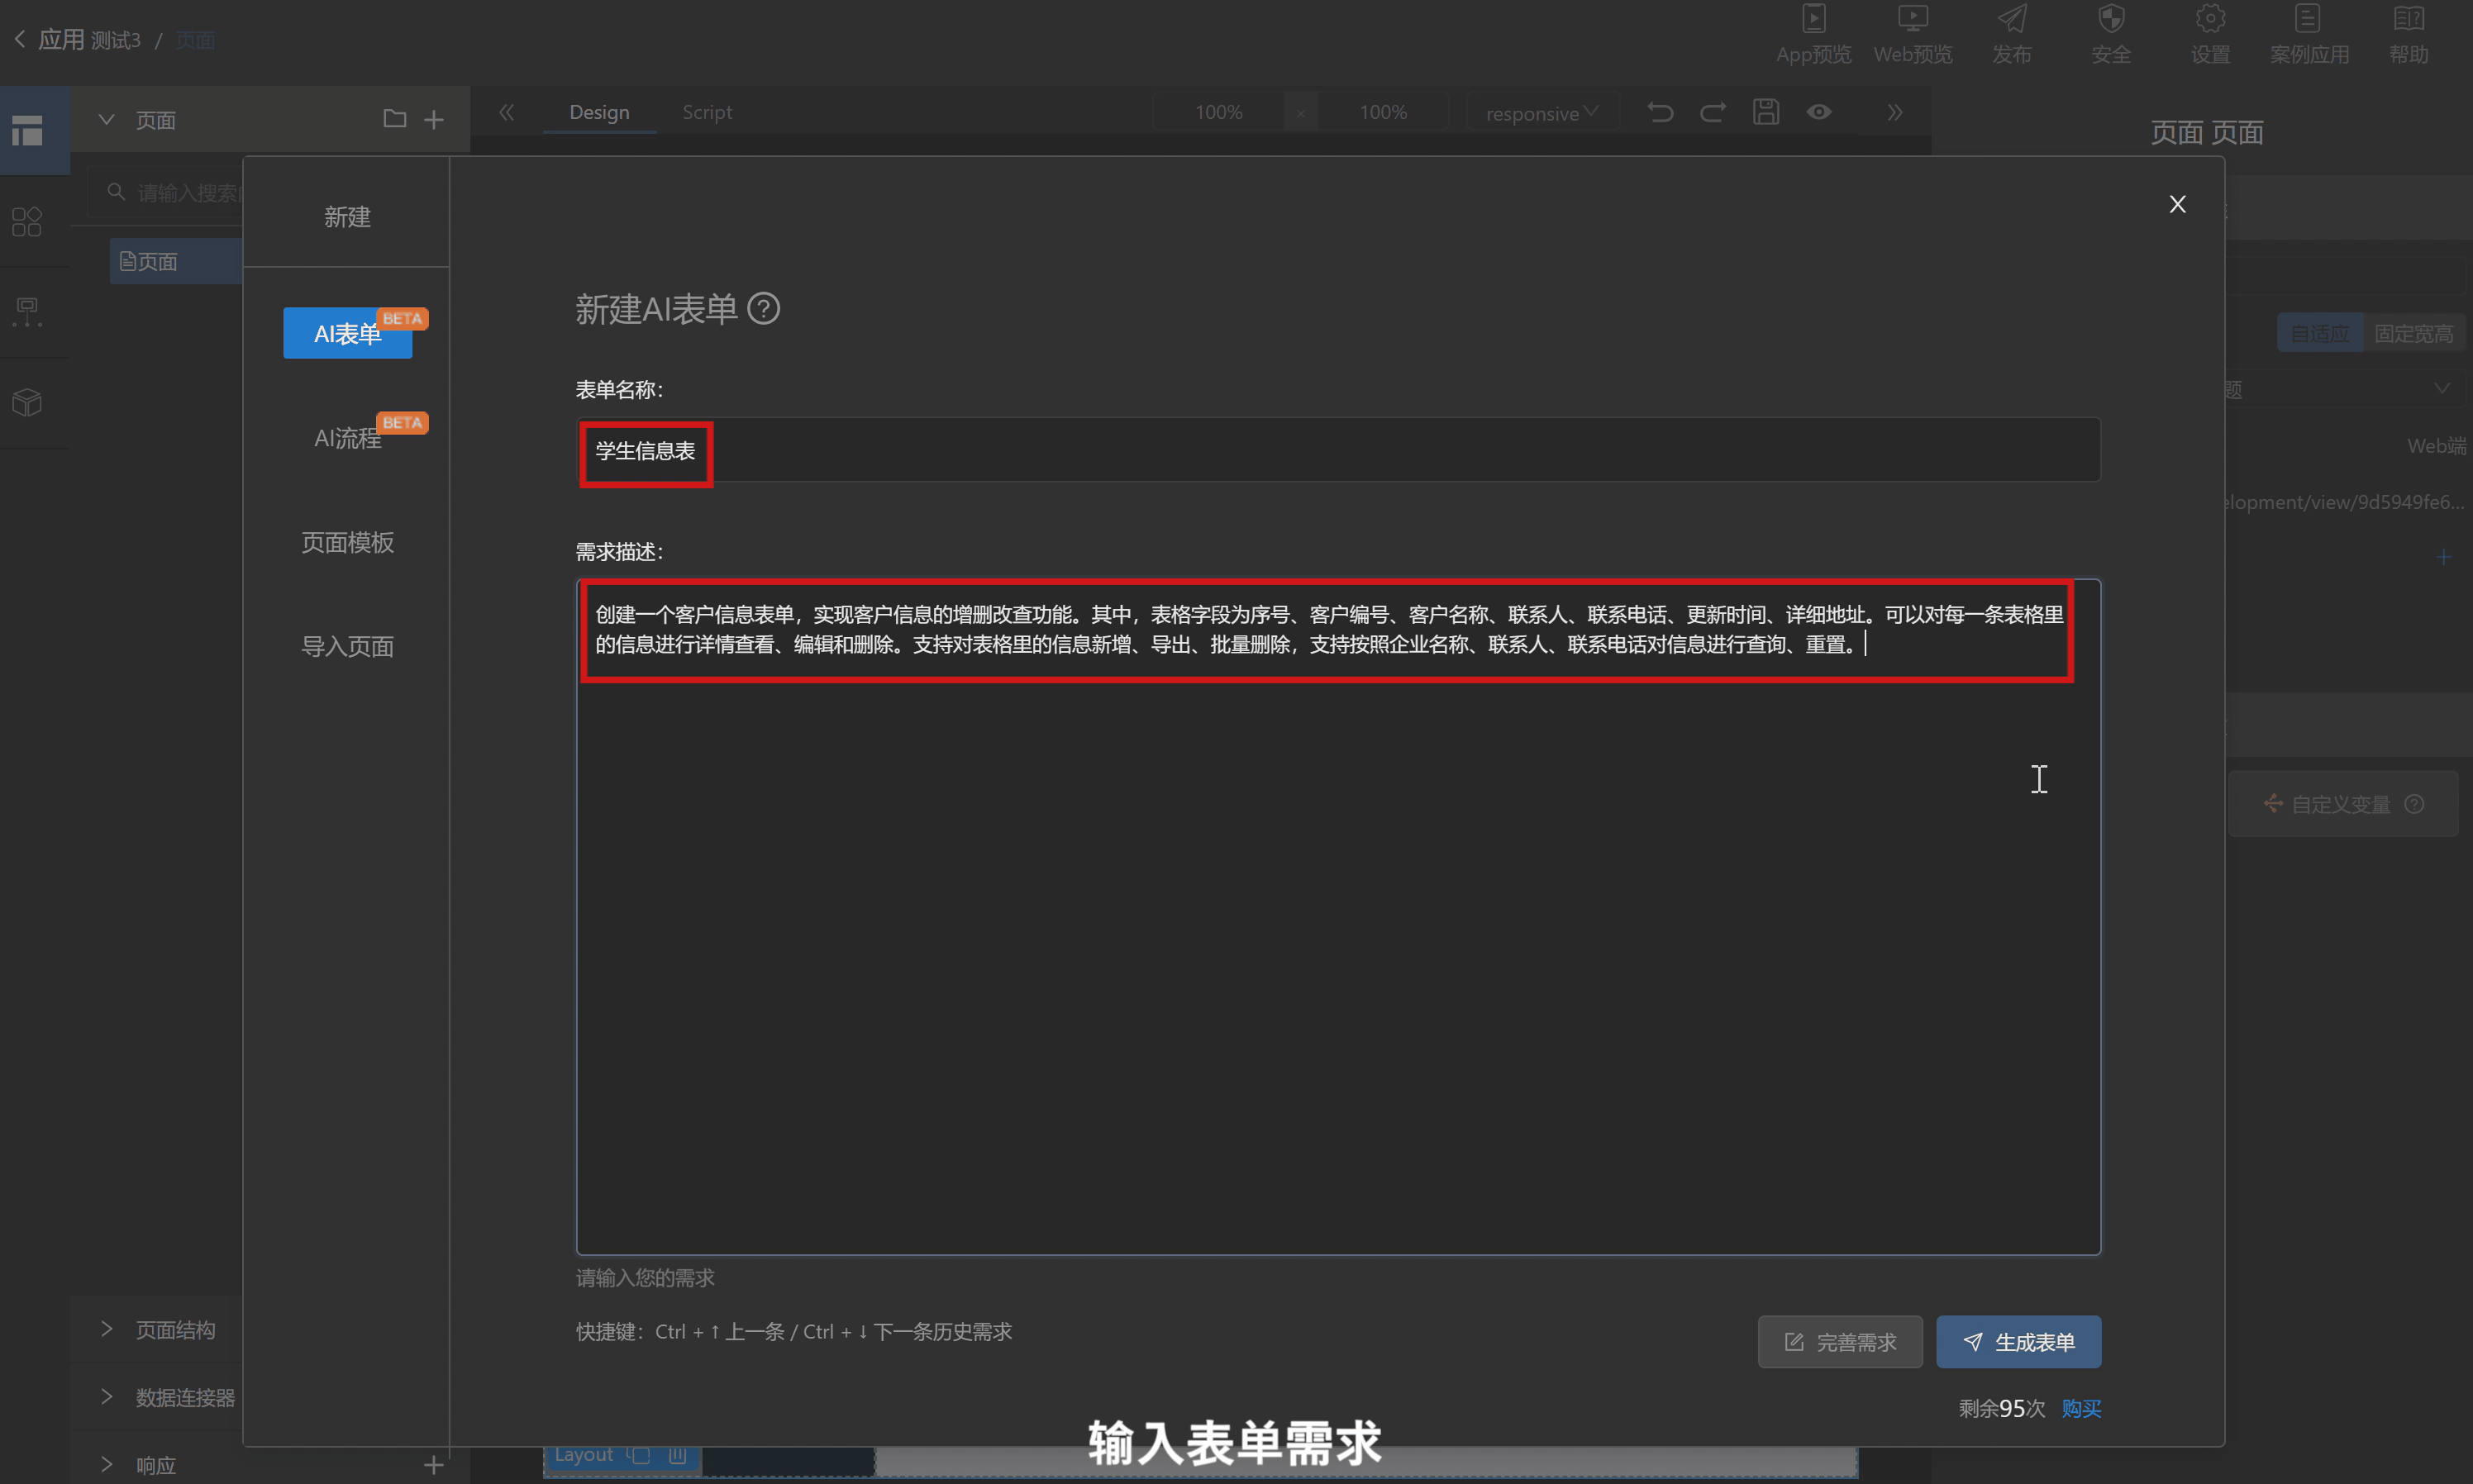
Task: Go back with the 应用 arrow
Action: (x=20, y=40)
